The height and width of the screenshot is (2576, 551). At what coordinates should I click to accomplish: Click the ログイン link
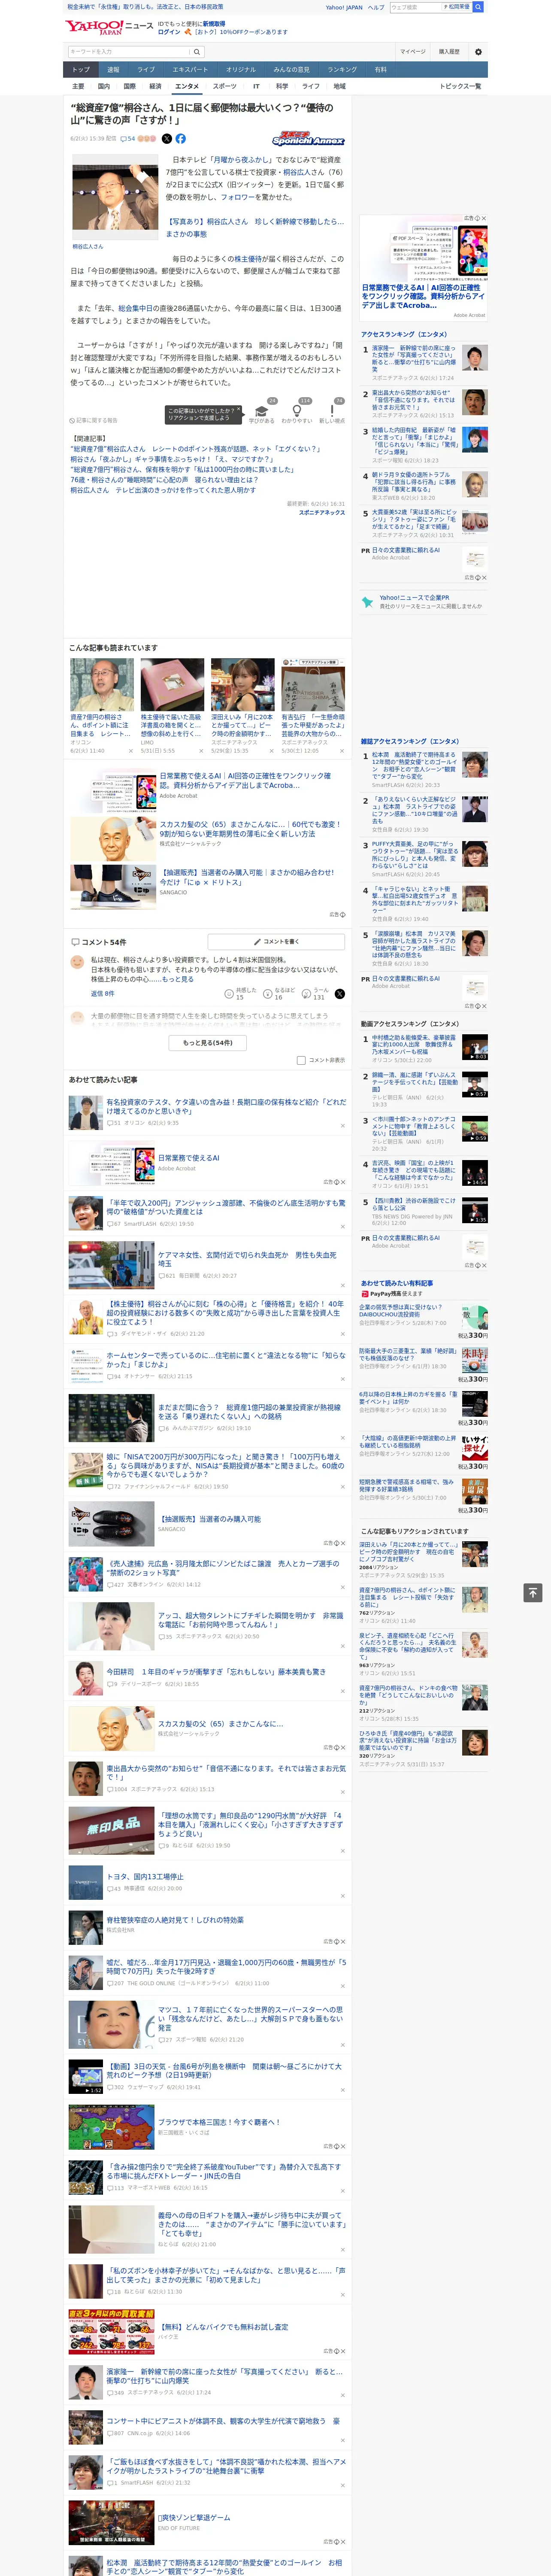click(x=169, y=32)
